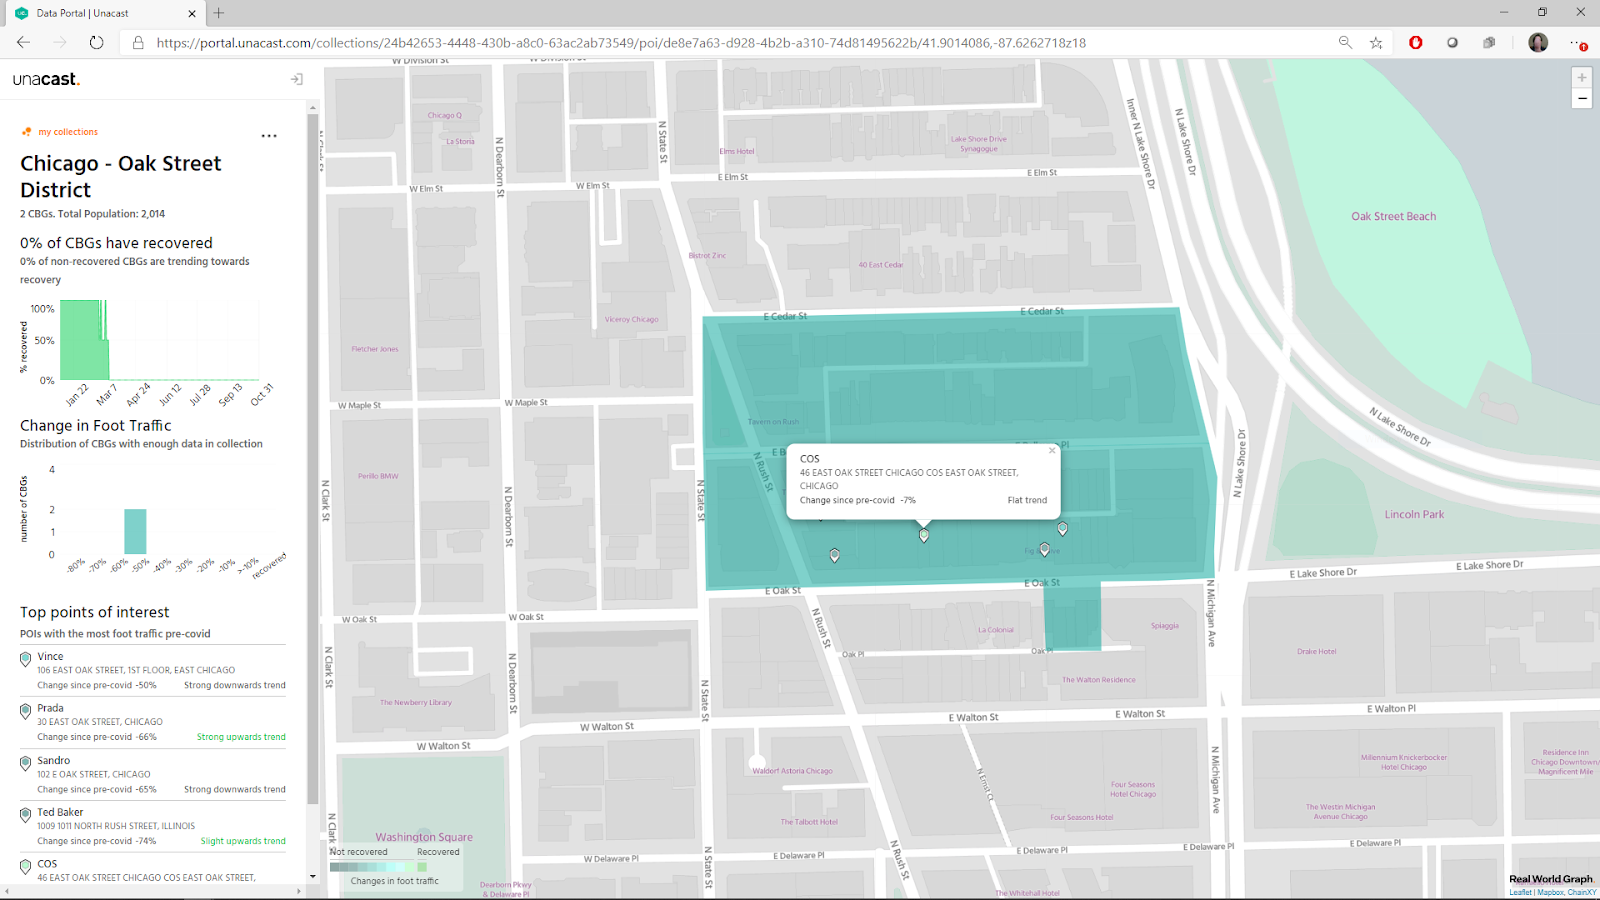
Task: Open the three-dot collection options menu
Action: pyautogui.click(x=269, y=136)
